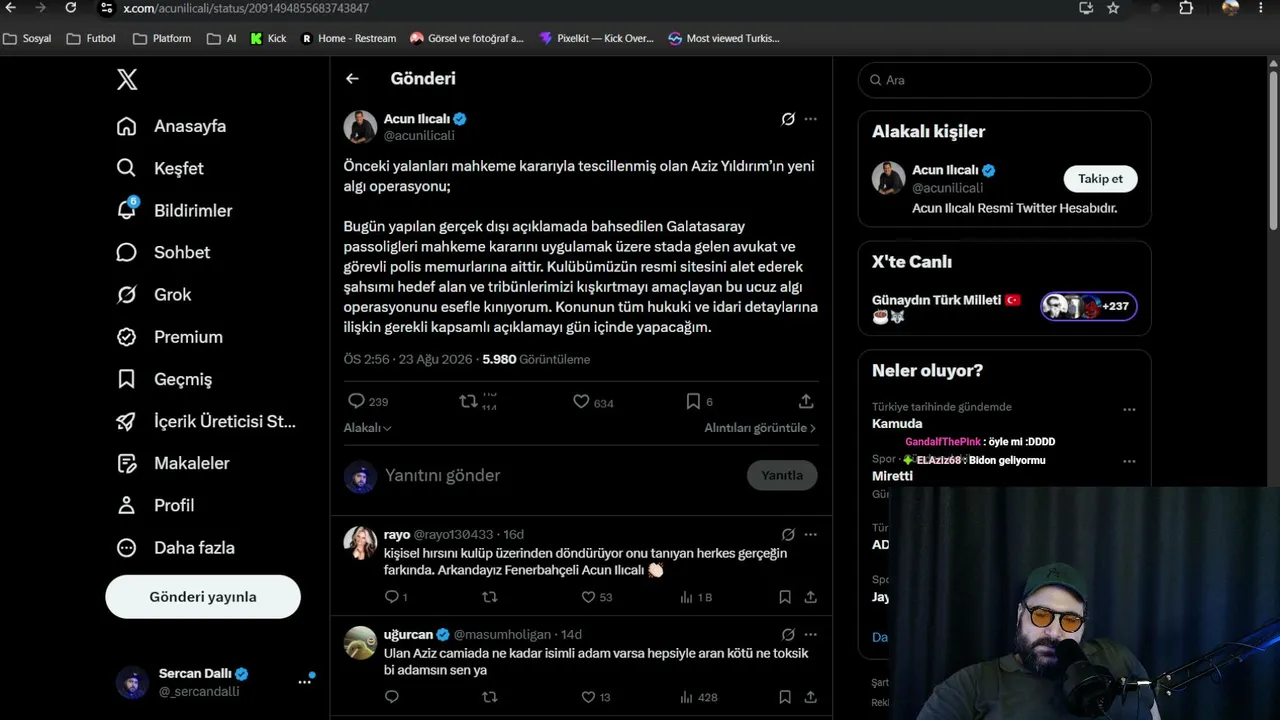Click the x.com address bar URL
The image size is (1280, 720).
(246, 8)
